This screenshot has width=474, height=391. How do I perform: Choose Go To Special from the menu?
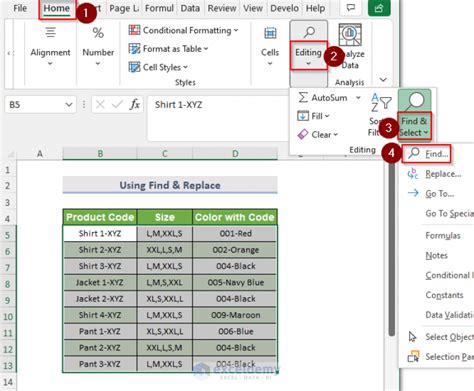tap(449, 213)
